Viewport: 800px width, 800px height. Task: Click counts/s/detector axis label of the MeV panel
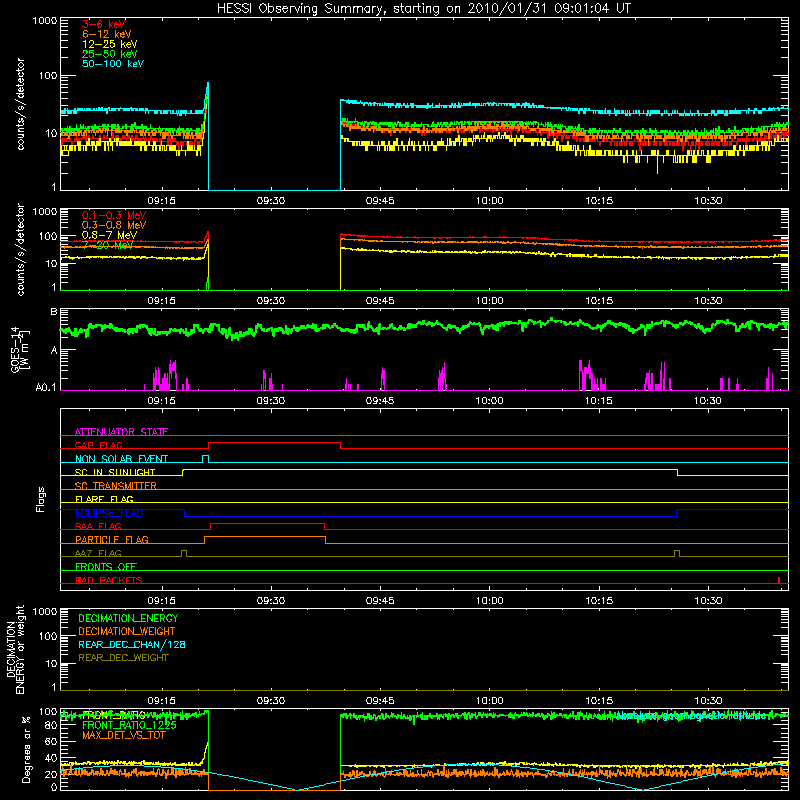tap(20, 249)
